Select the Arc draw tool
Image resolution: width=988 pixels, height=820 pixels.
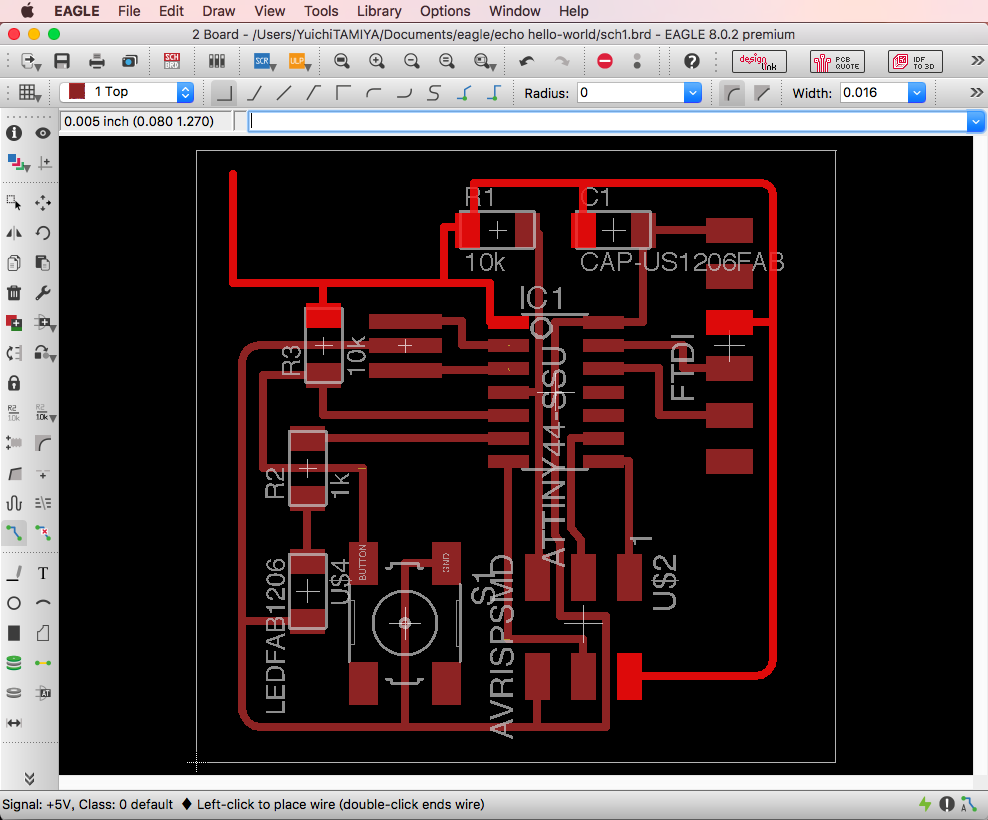tap(43, 603)
